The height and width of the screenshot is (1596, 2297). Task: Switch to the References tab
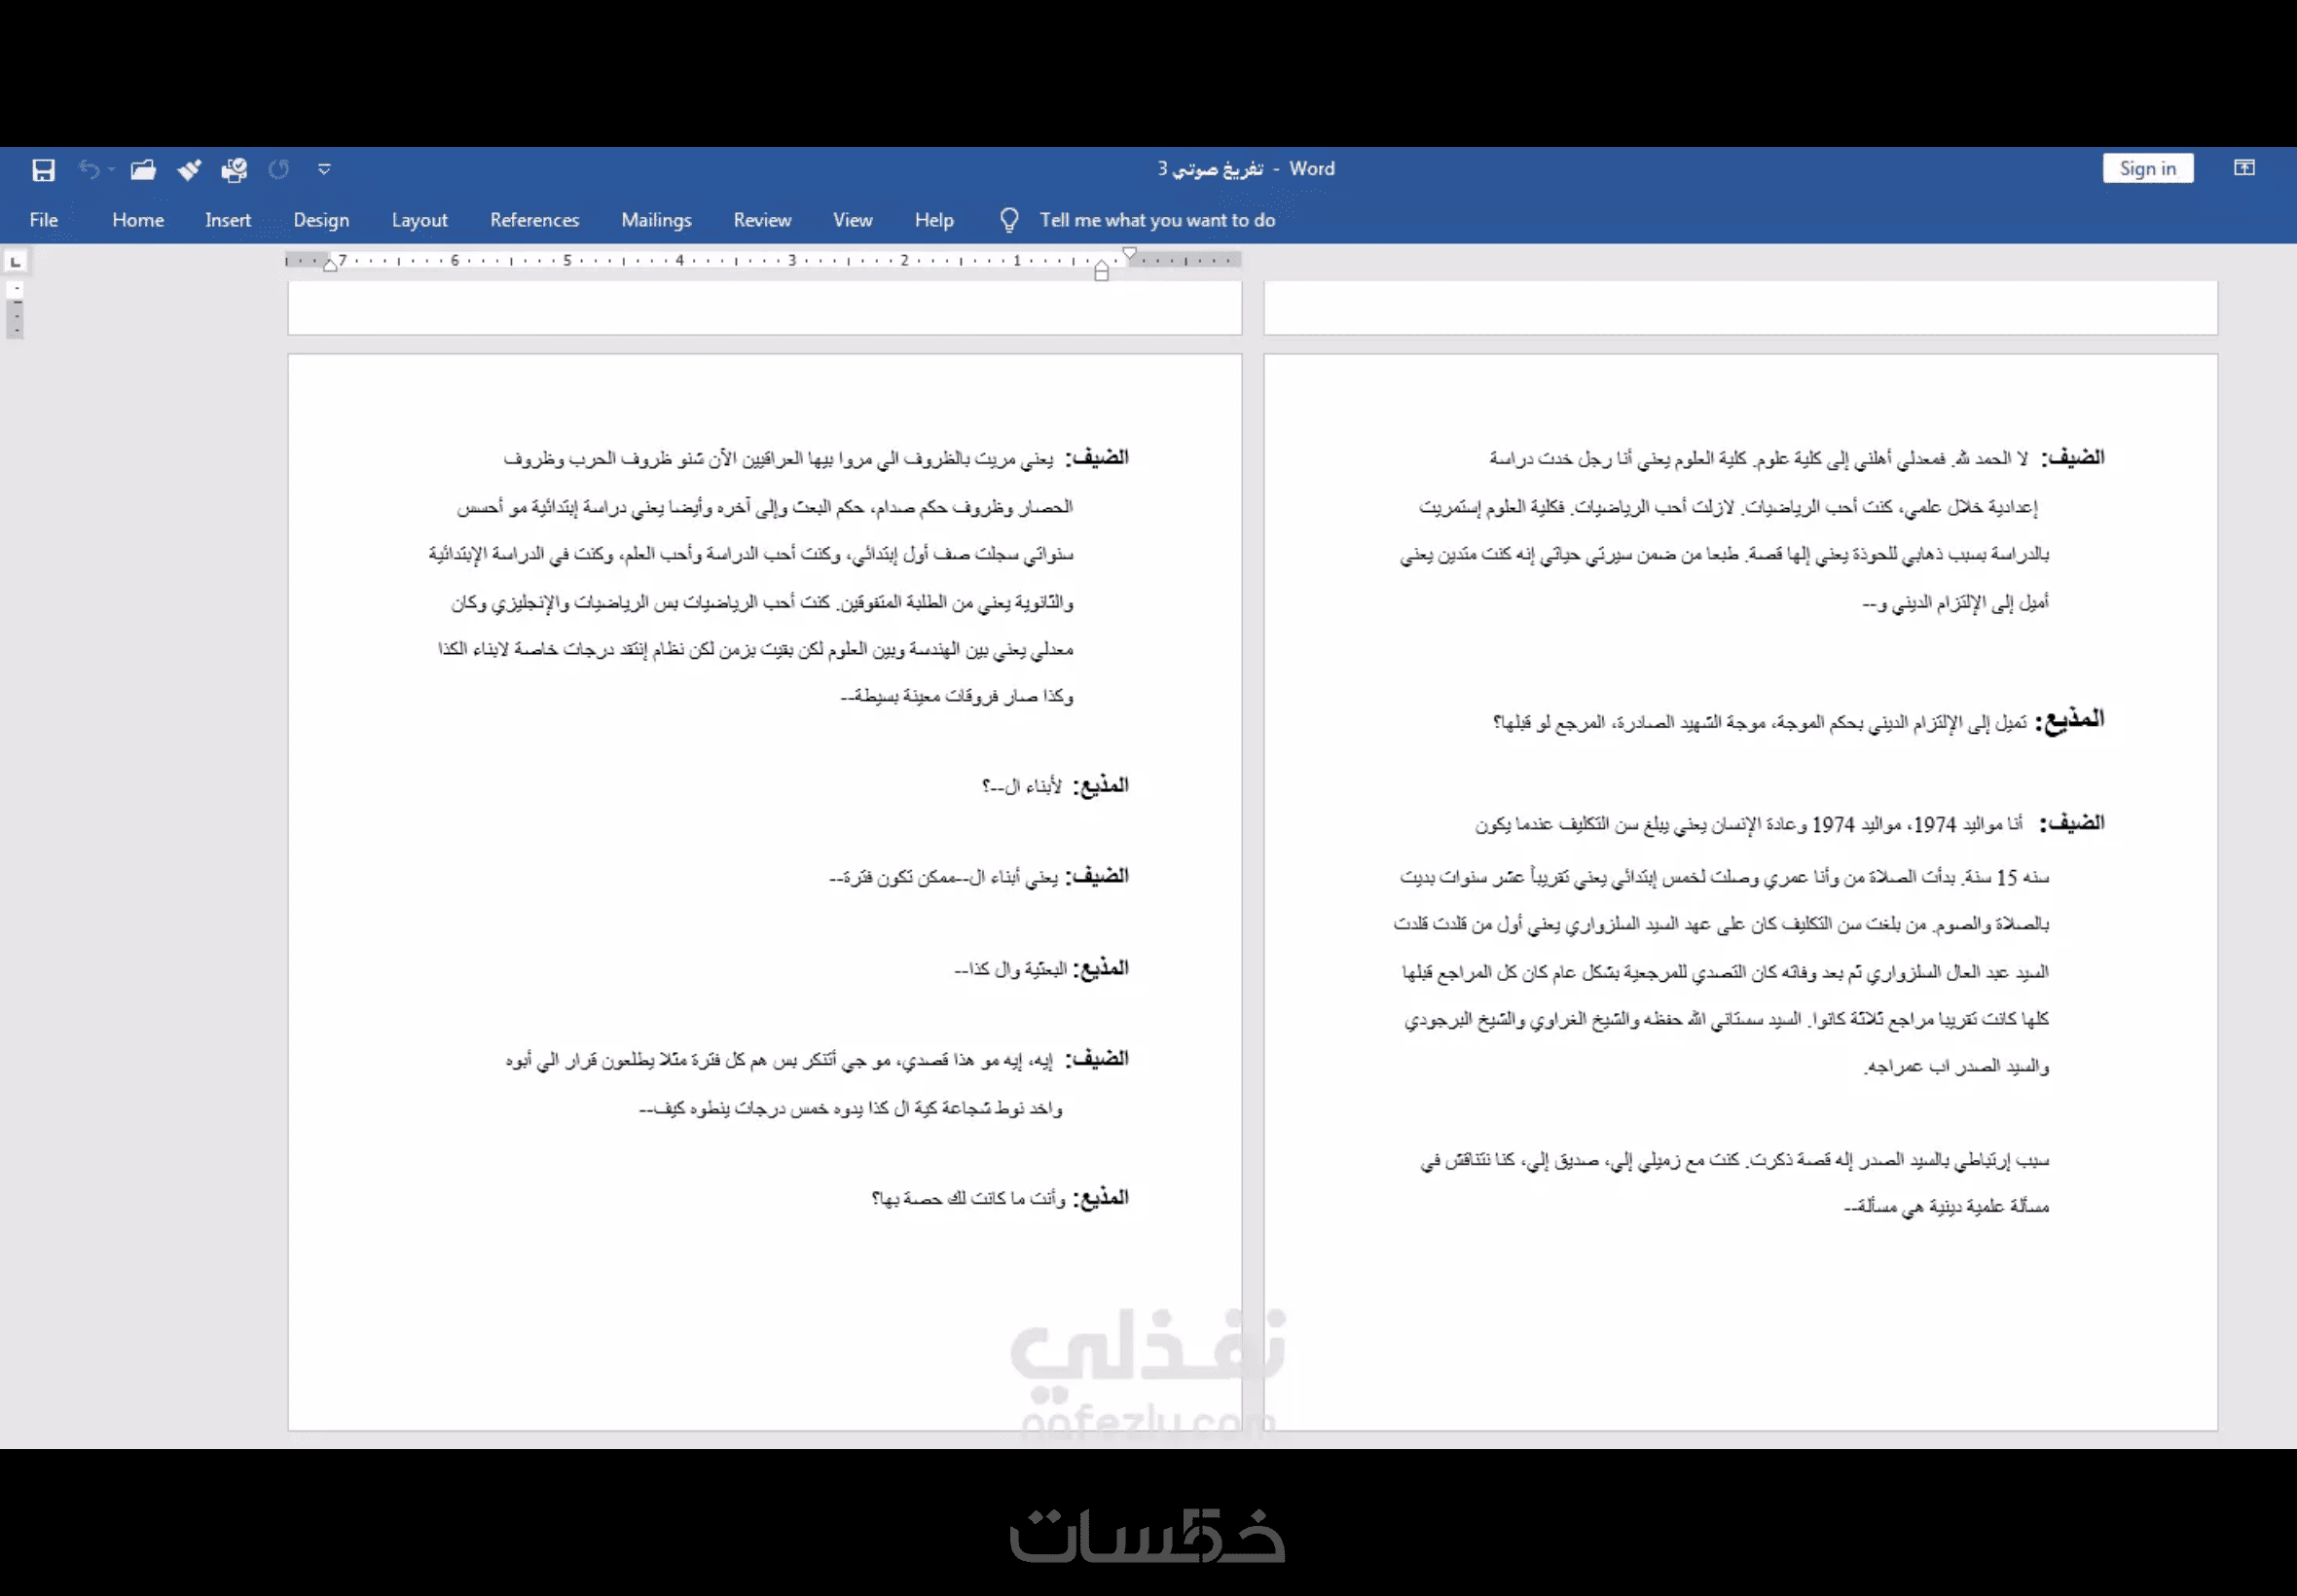(534, 220)
